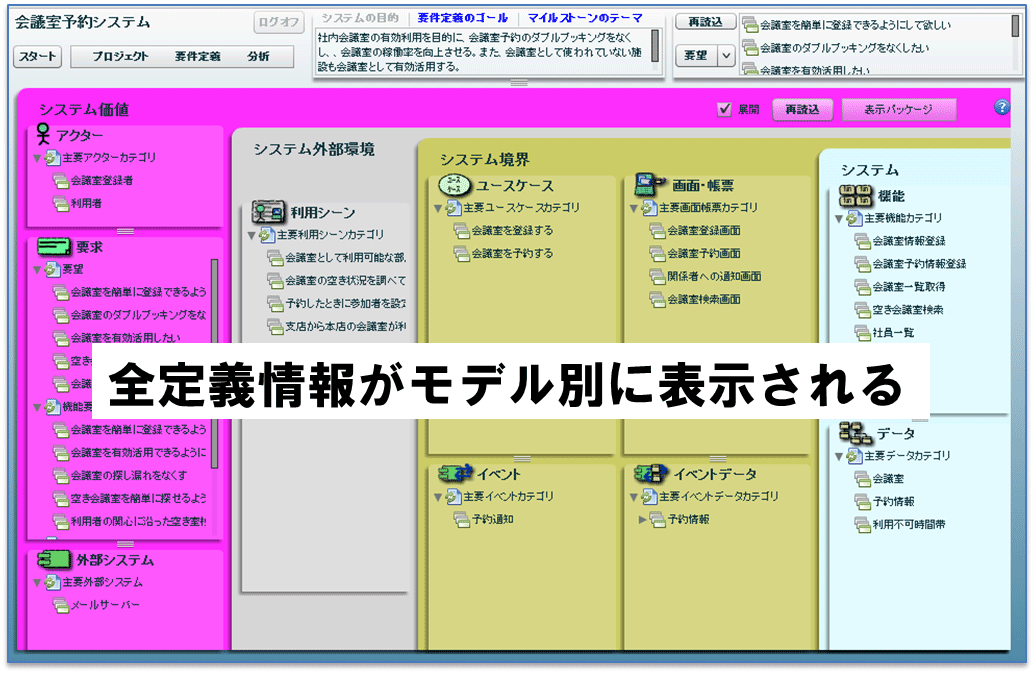1034x673 pixels.
Task: Switch to 要件定義のゴール tab
Action: [x=463, y=18]
